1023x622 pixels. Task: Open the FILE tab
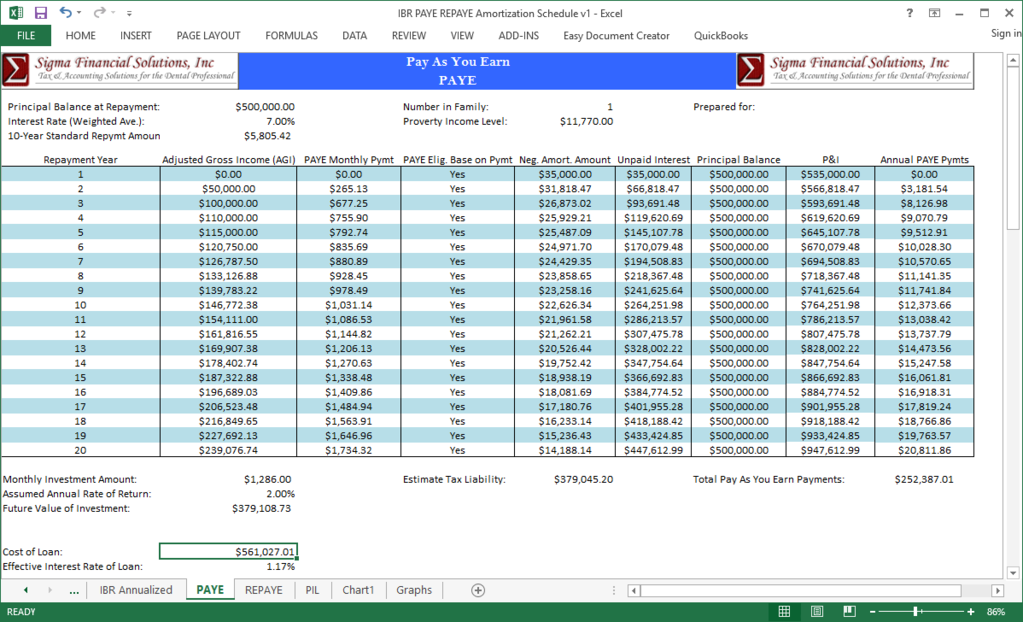click(x=26, y=35)
